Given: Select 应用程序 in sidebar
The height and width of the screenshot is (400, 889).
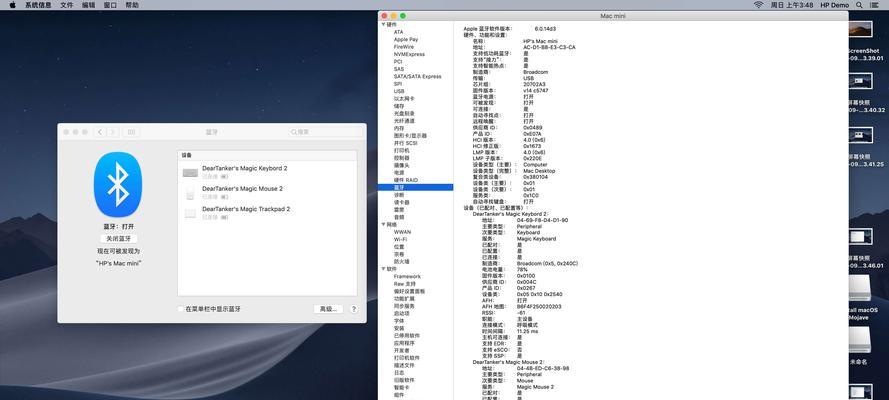Looking at the screenshot, I should coord(404,343).
